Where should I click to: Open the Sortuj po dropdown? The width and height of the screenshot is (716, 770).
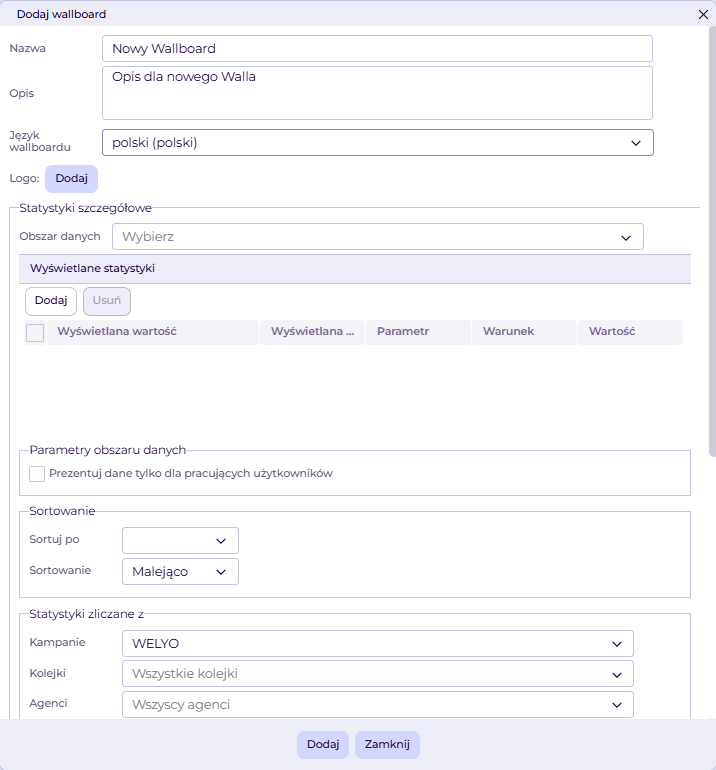(180, 541)
